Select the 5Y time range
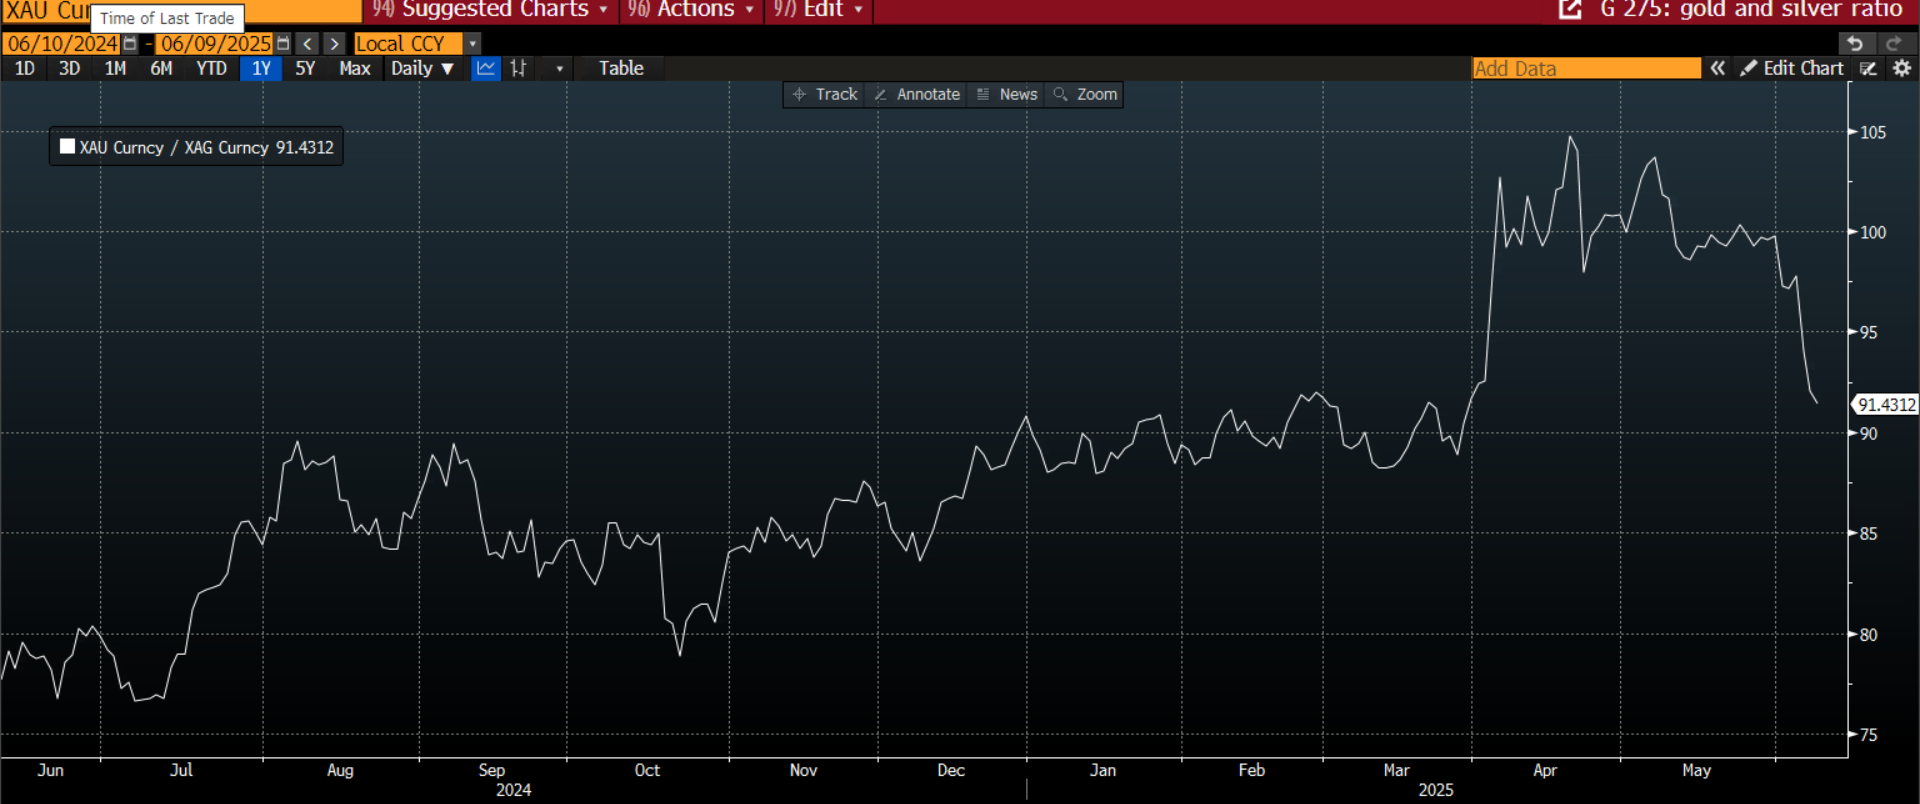This screenshot has height=804, width=1920. click(x=305, y=68)
